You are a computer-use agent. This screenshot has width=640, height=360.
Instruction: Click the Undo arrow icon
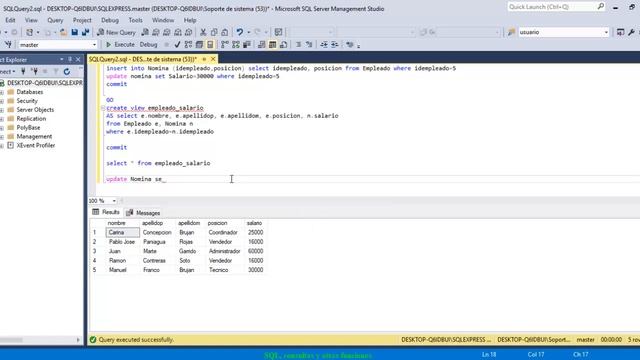coord(240,32)
